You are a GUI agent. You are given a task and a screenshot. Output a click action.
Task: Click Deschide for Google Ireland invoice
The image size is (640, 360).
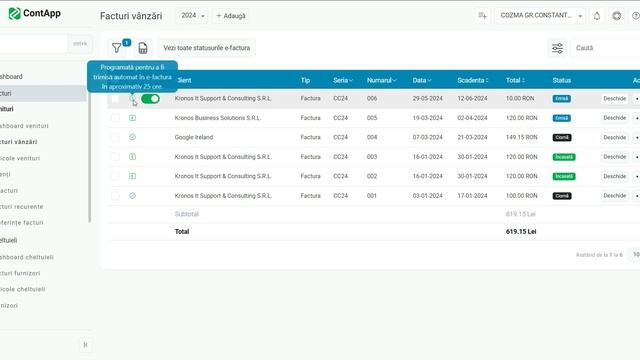click(614, 138)
